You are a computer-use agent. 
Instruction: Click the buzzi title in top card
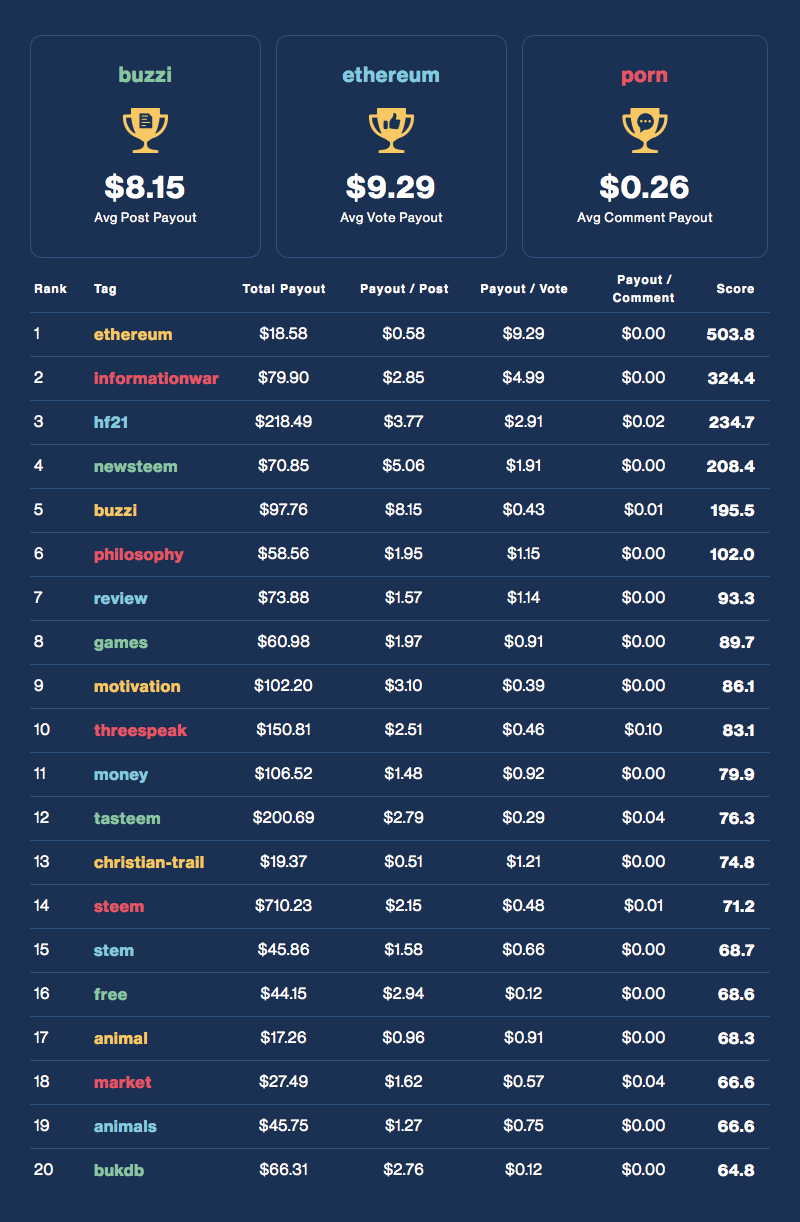145,75
